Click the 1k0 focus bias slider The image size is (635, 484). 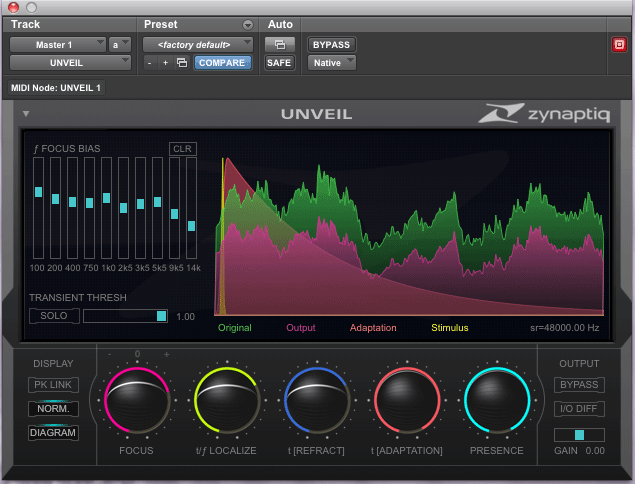coord(107,208)
